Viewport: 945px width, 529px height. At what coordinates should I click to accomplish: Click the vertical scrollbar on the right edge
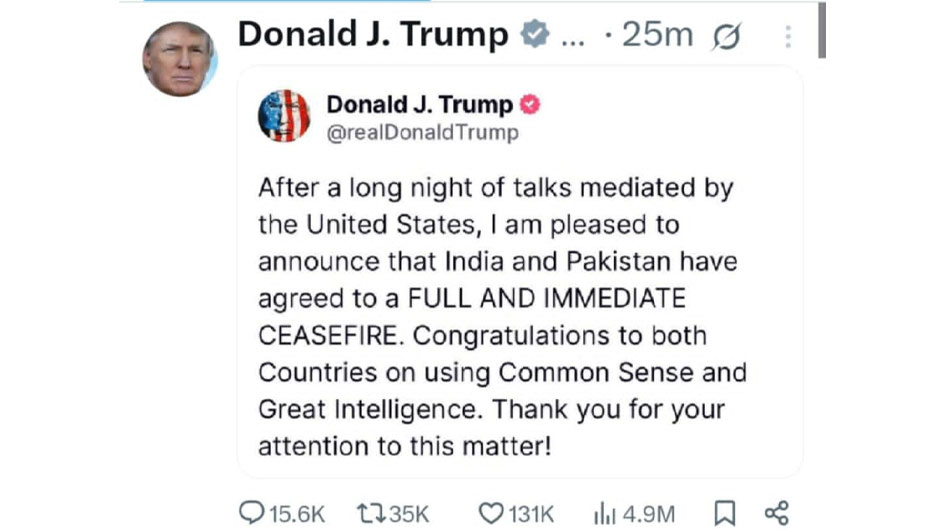[822, 30]
